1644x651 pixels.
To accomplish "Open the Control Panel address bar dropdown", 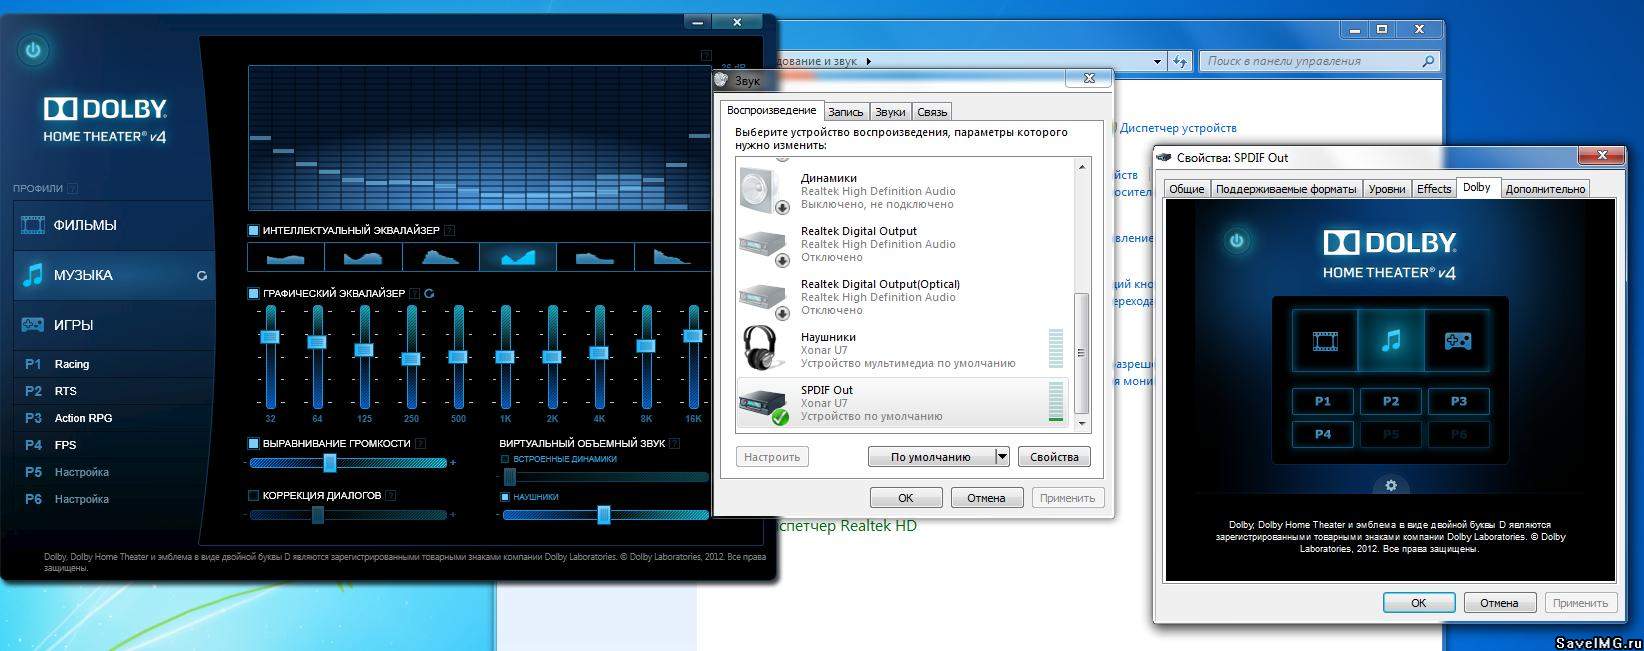I will point(1158,61).
